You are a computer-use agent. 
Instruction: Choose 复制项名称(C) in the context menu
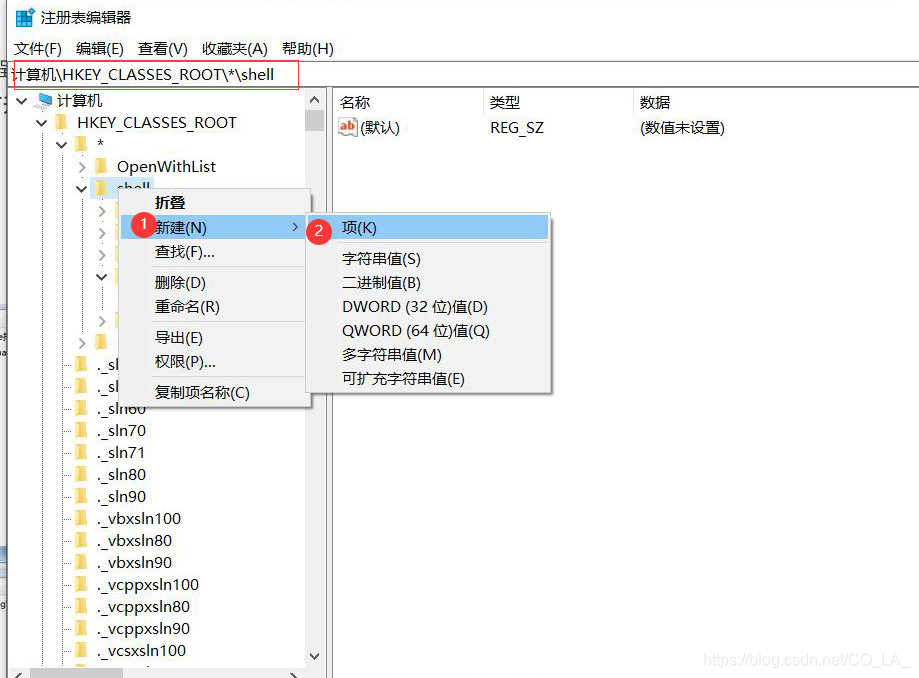(x=215, y=393)
